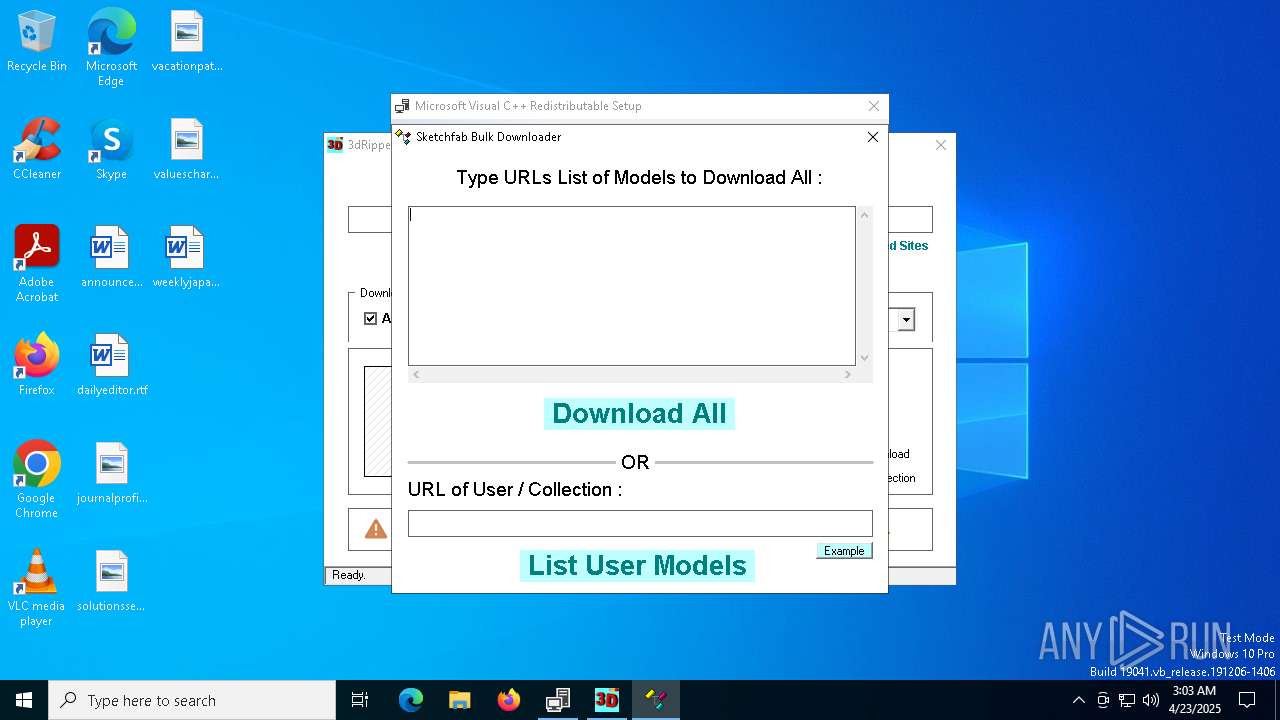Open the CCleaner desktop shortcut
This screenshot has width=1280, height=720.
pos(37,150)
